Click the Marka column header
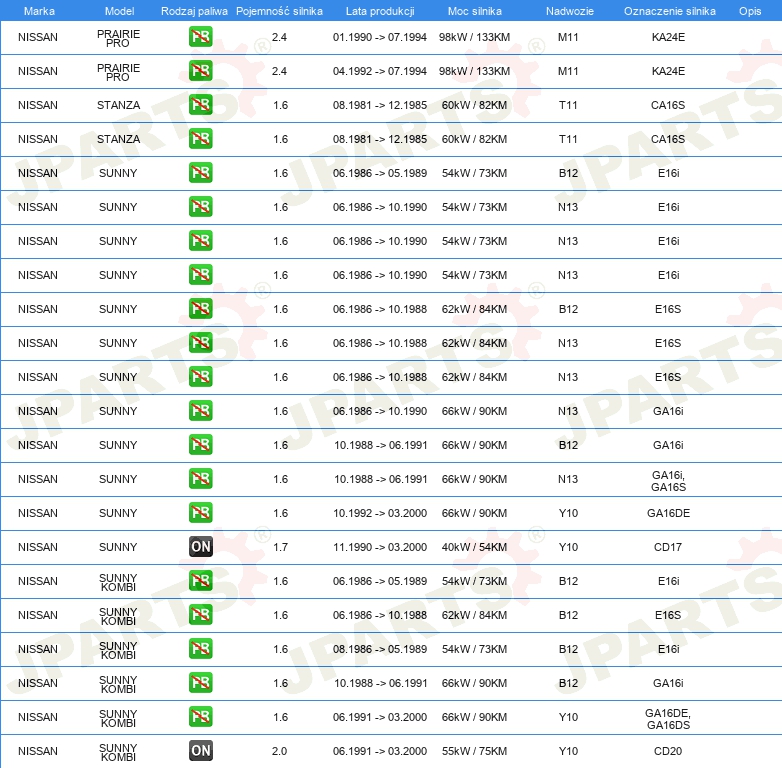Screen dimensions: 782x768 coord(39,11)
